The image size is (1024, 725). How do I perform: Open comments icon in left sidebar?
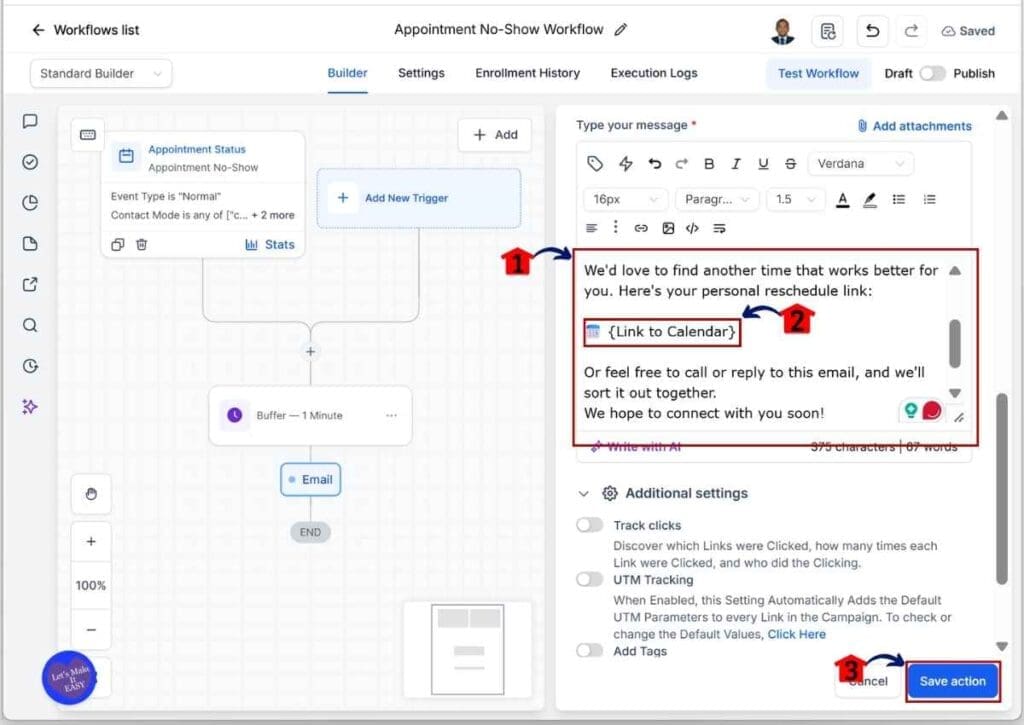[30, 121]
